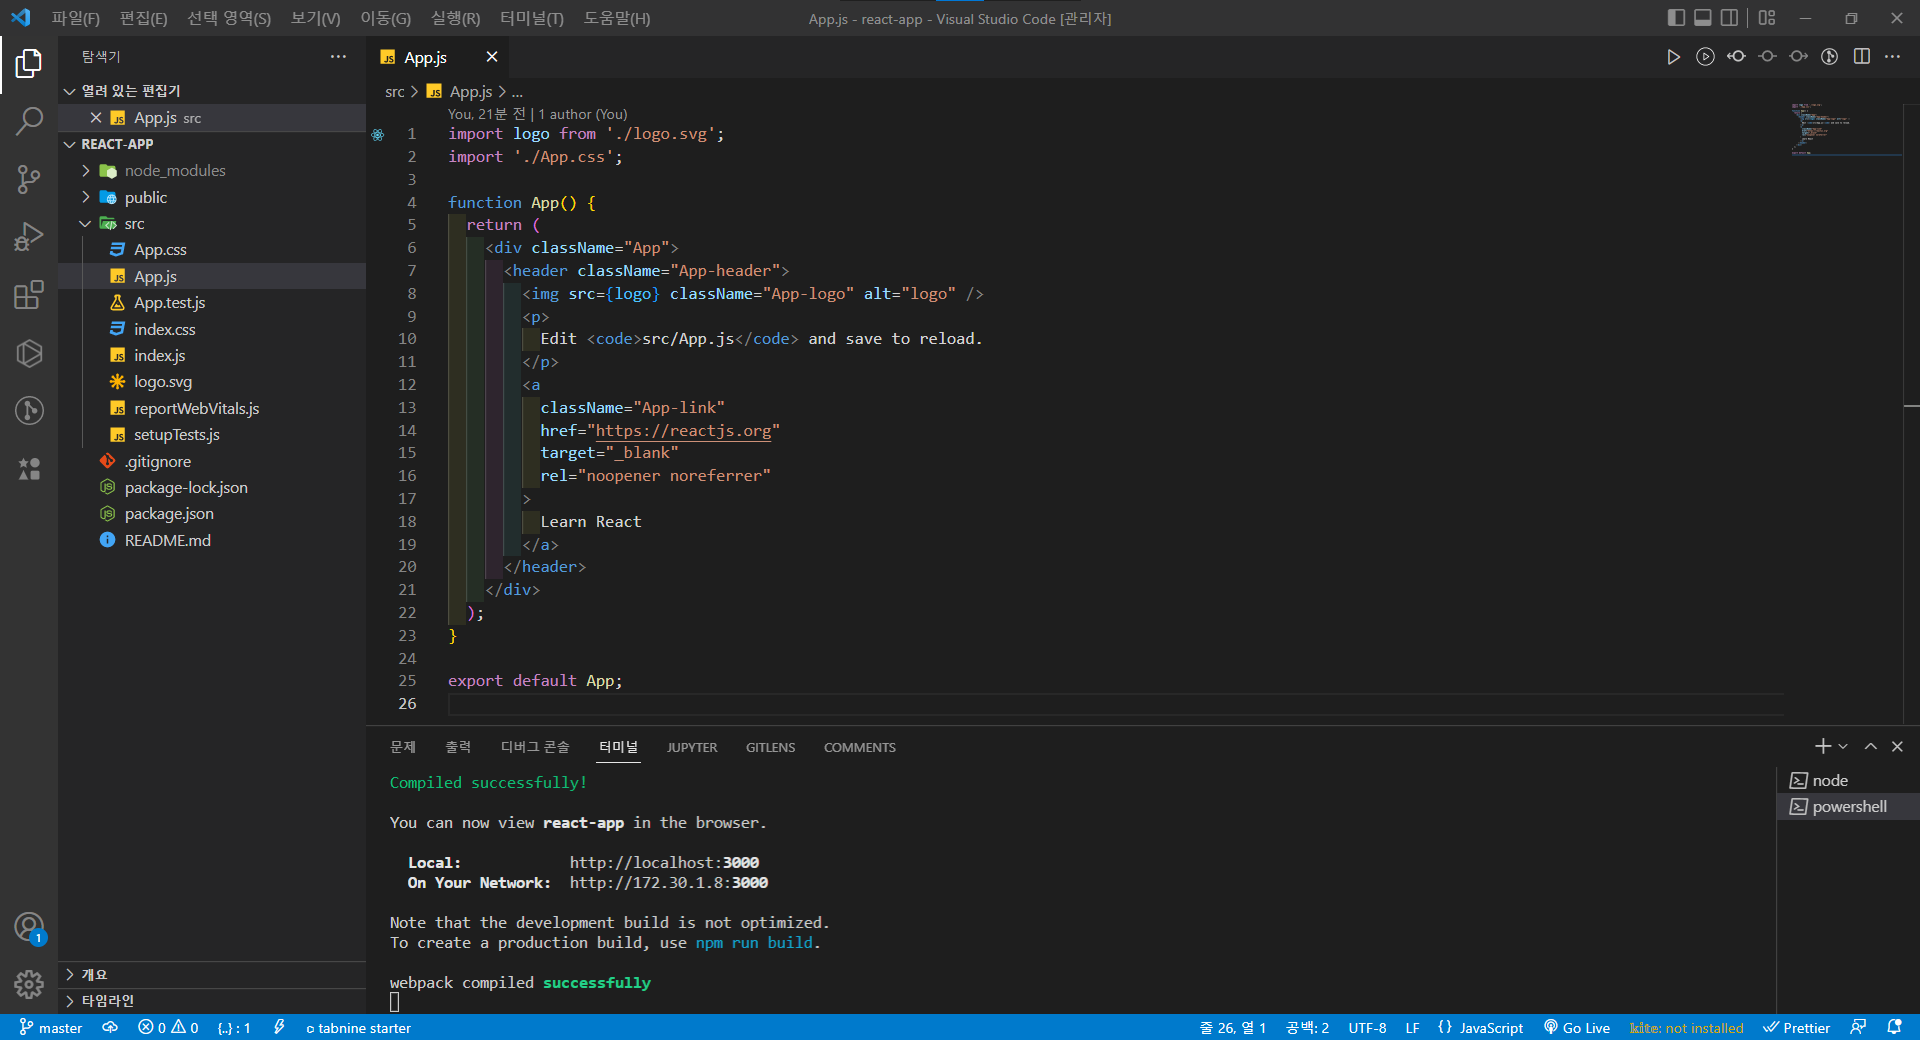Open the Search view in activity bar

(x=29, y=122)
